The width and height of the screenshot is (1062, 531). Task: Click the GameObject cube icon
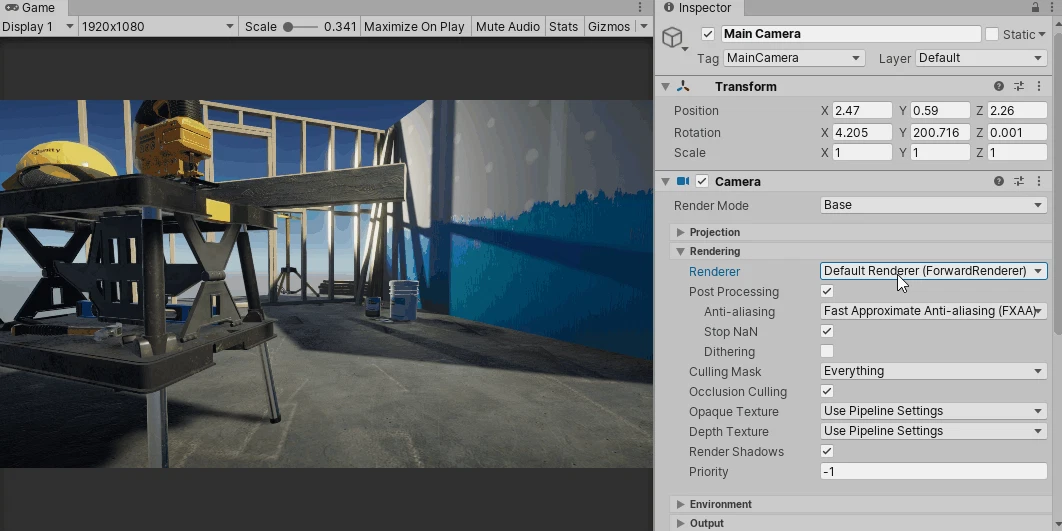pos(672,37)
